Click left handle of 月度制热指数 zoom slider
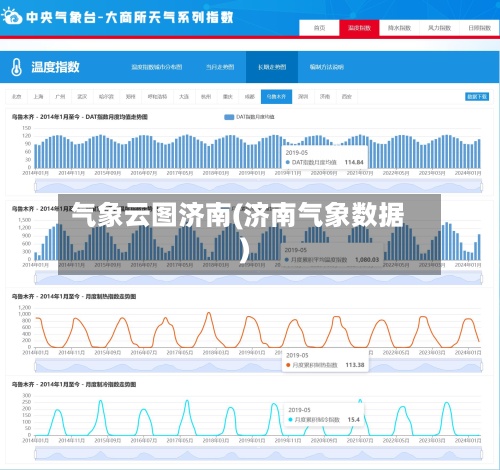The image size is (500, 470). tap(35, 366)
